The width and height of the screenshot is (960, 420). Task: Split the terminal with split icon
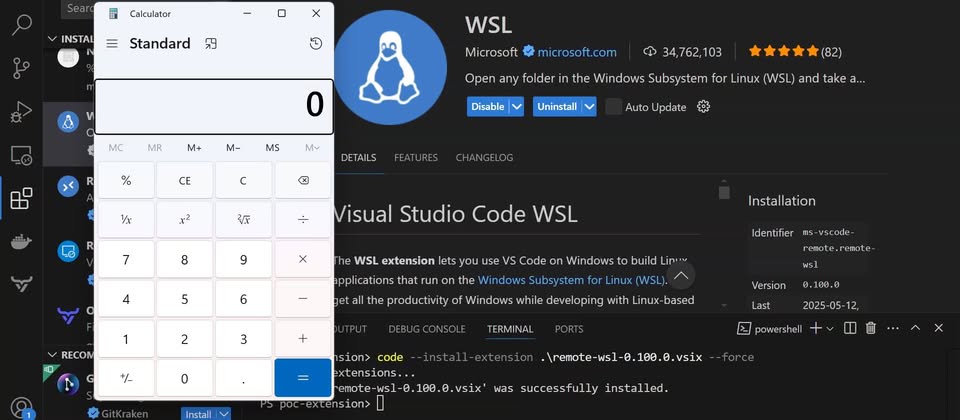coord(850,328)
